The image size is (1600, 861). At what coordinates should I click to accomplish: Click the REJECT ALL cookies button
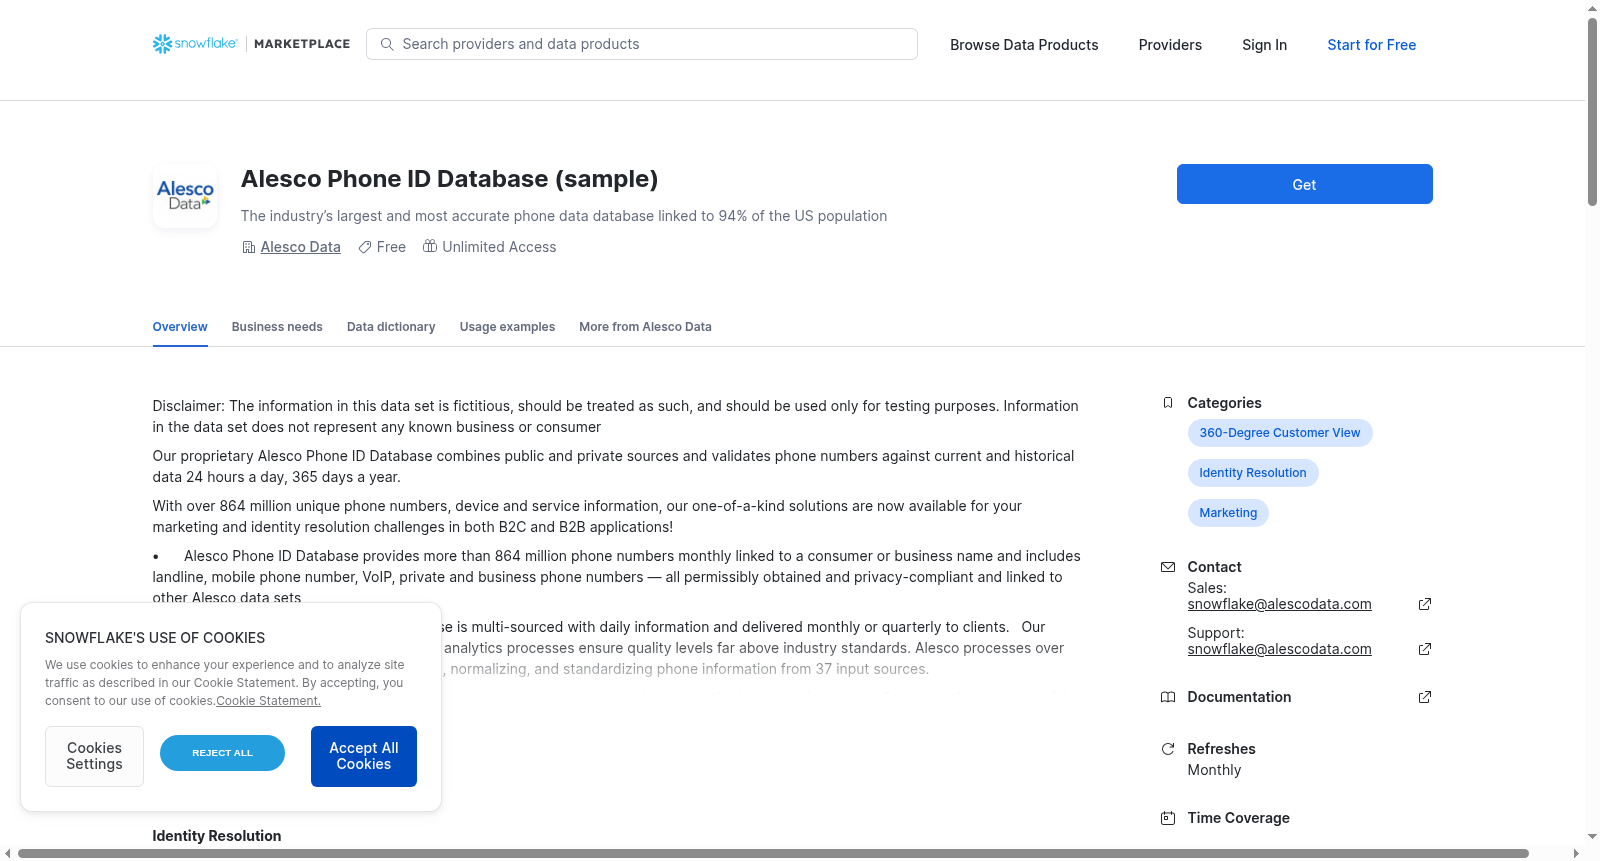pyautogui.click(x=222, y=753)
